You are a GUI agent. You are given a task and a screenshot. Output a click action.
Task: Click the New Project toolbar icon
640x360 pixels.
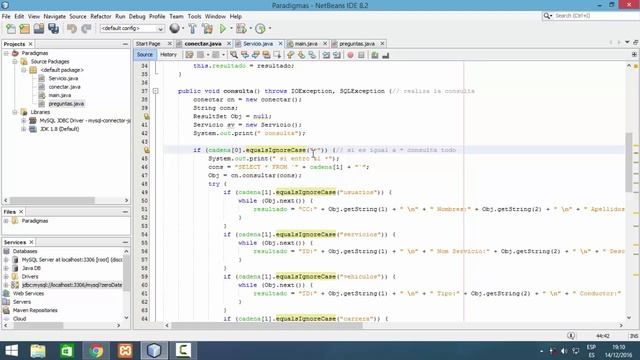click(x=24, y=29)
